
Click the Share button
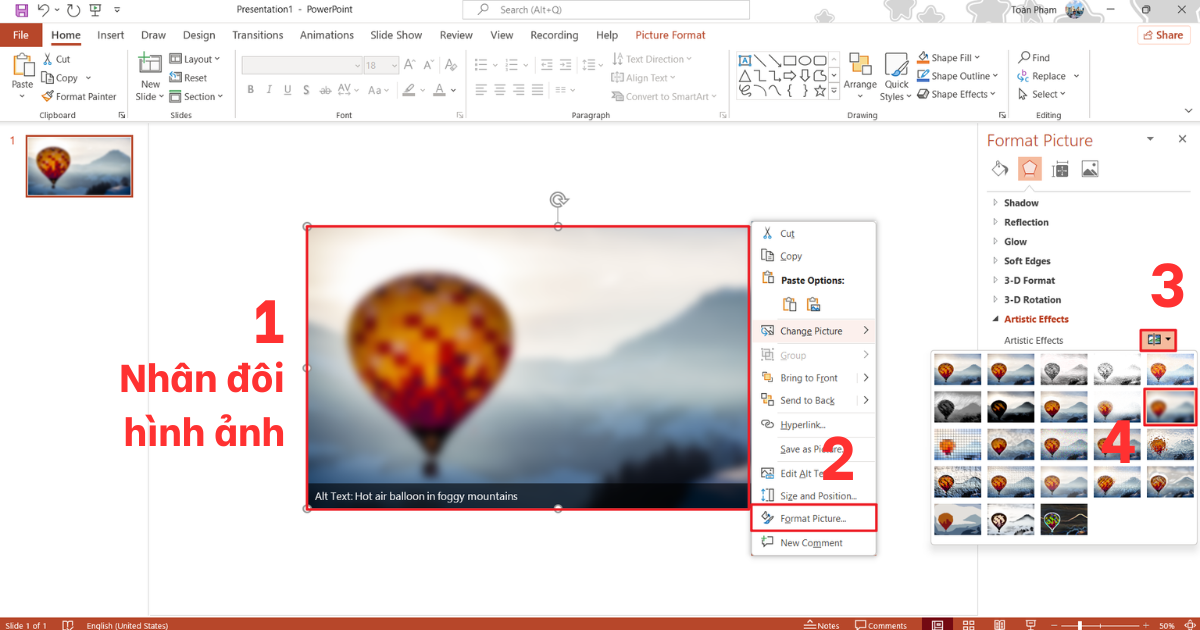[1163, 34]
